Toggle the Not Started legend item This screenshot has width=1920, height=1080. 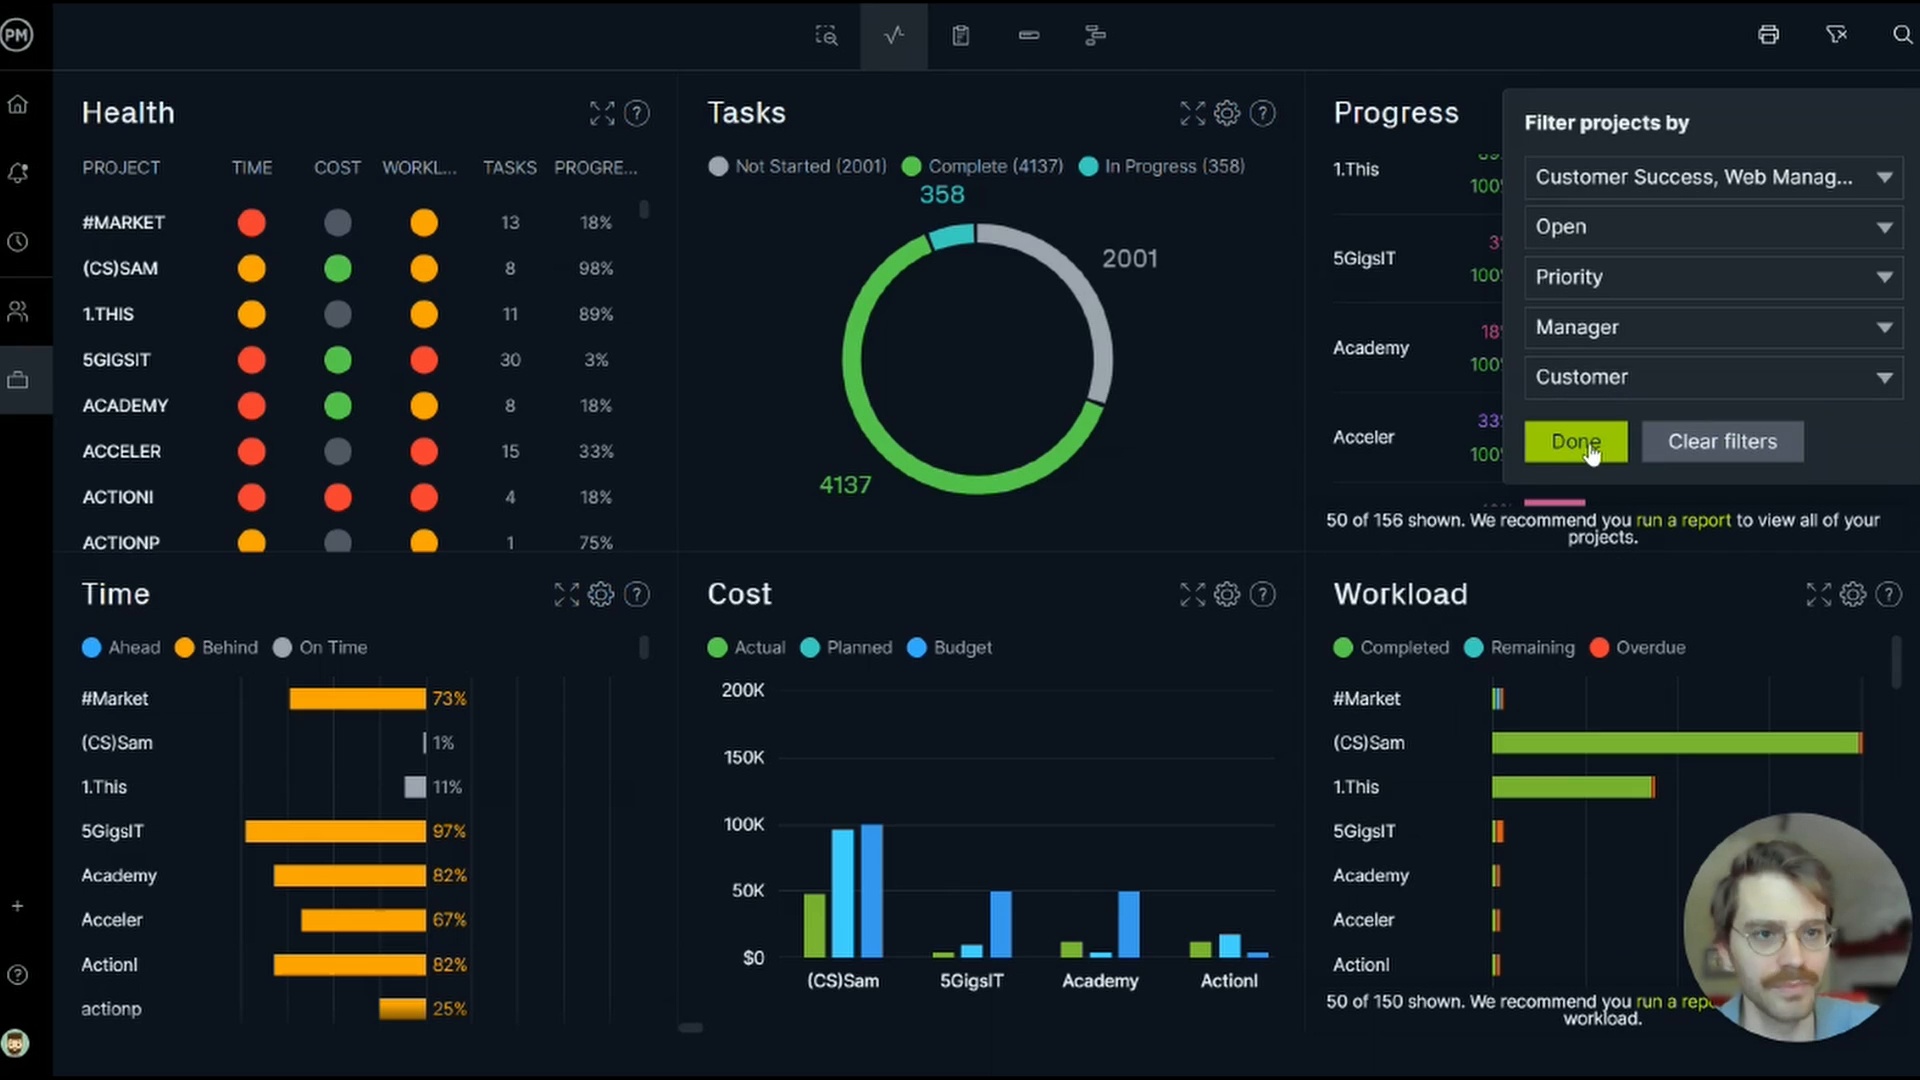[797, 166]
